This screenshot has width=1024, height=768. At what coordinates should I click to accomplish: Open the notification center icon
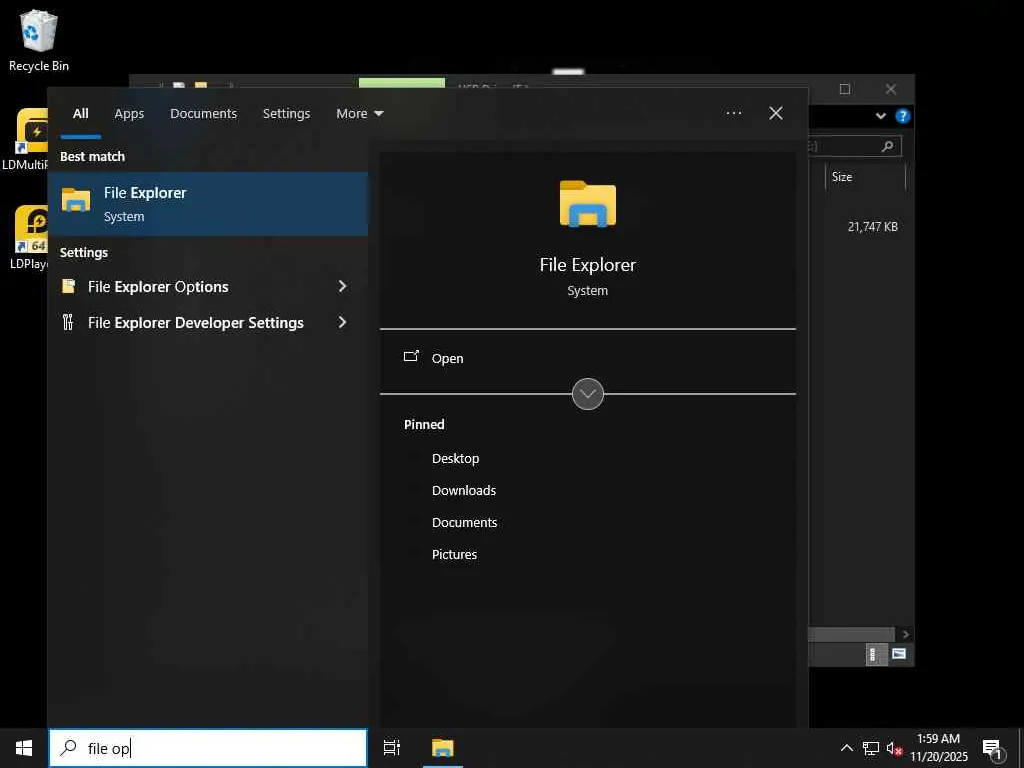coord(992,749)
